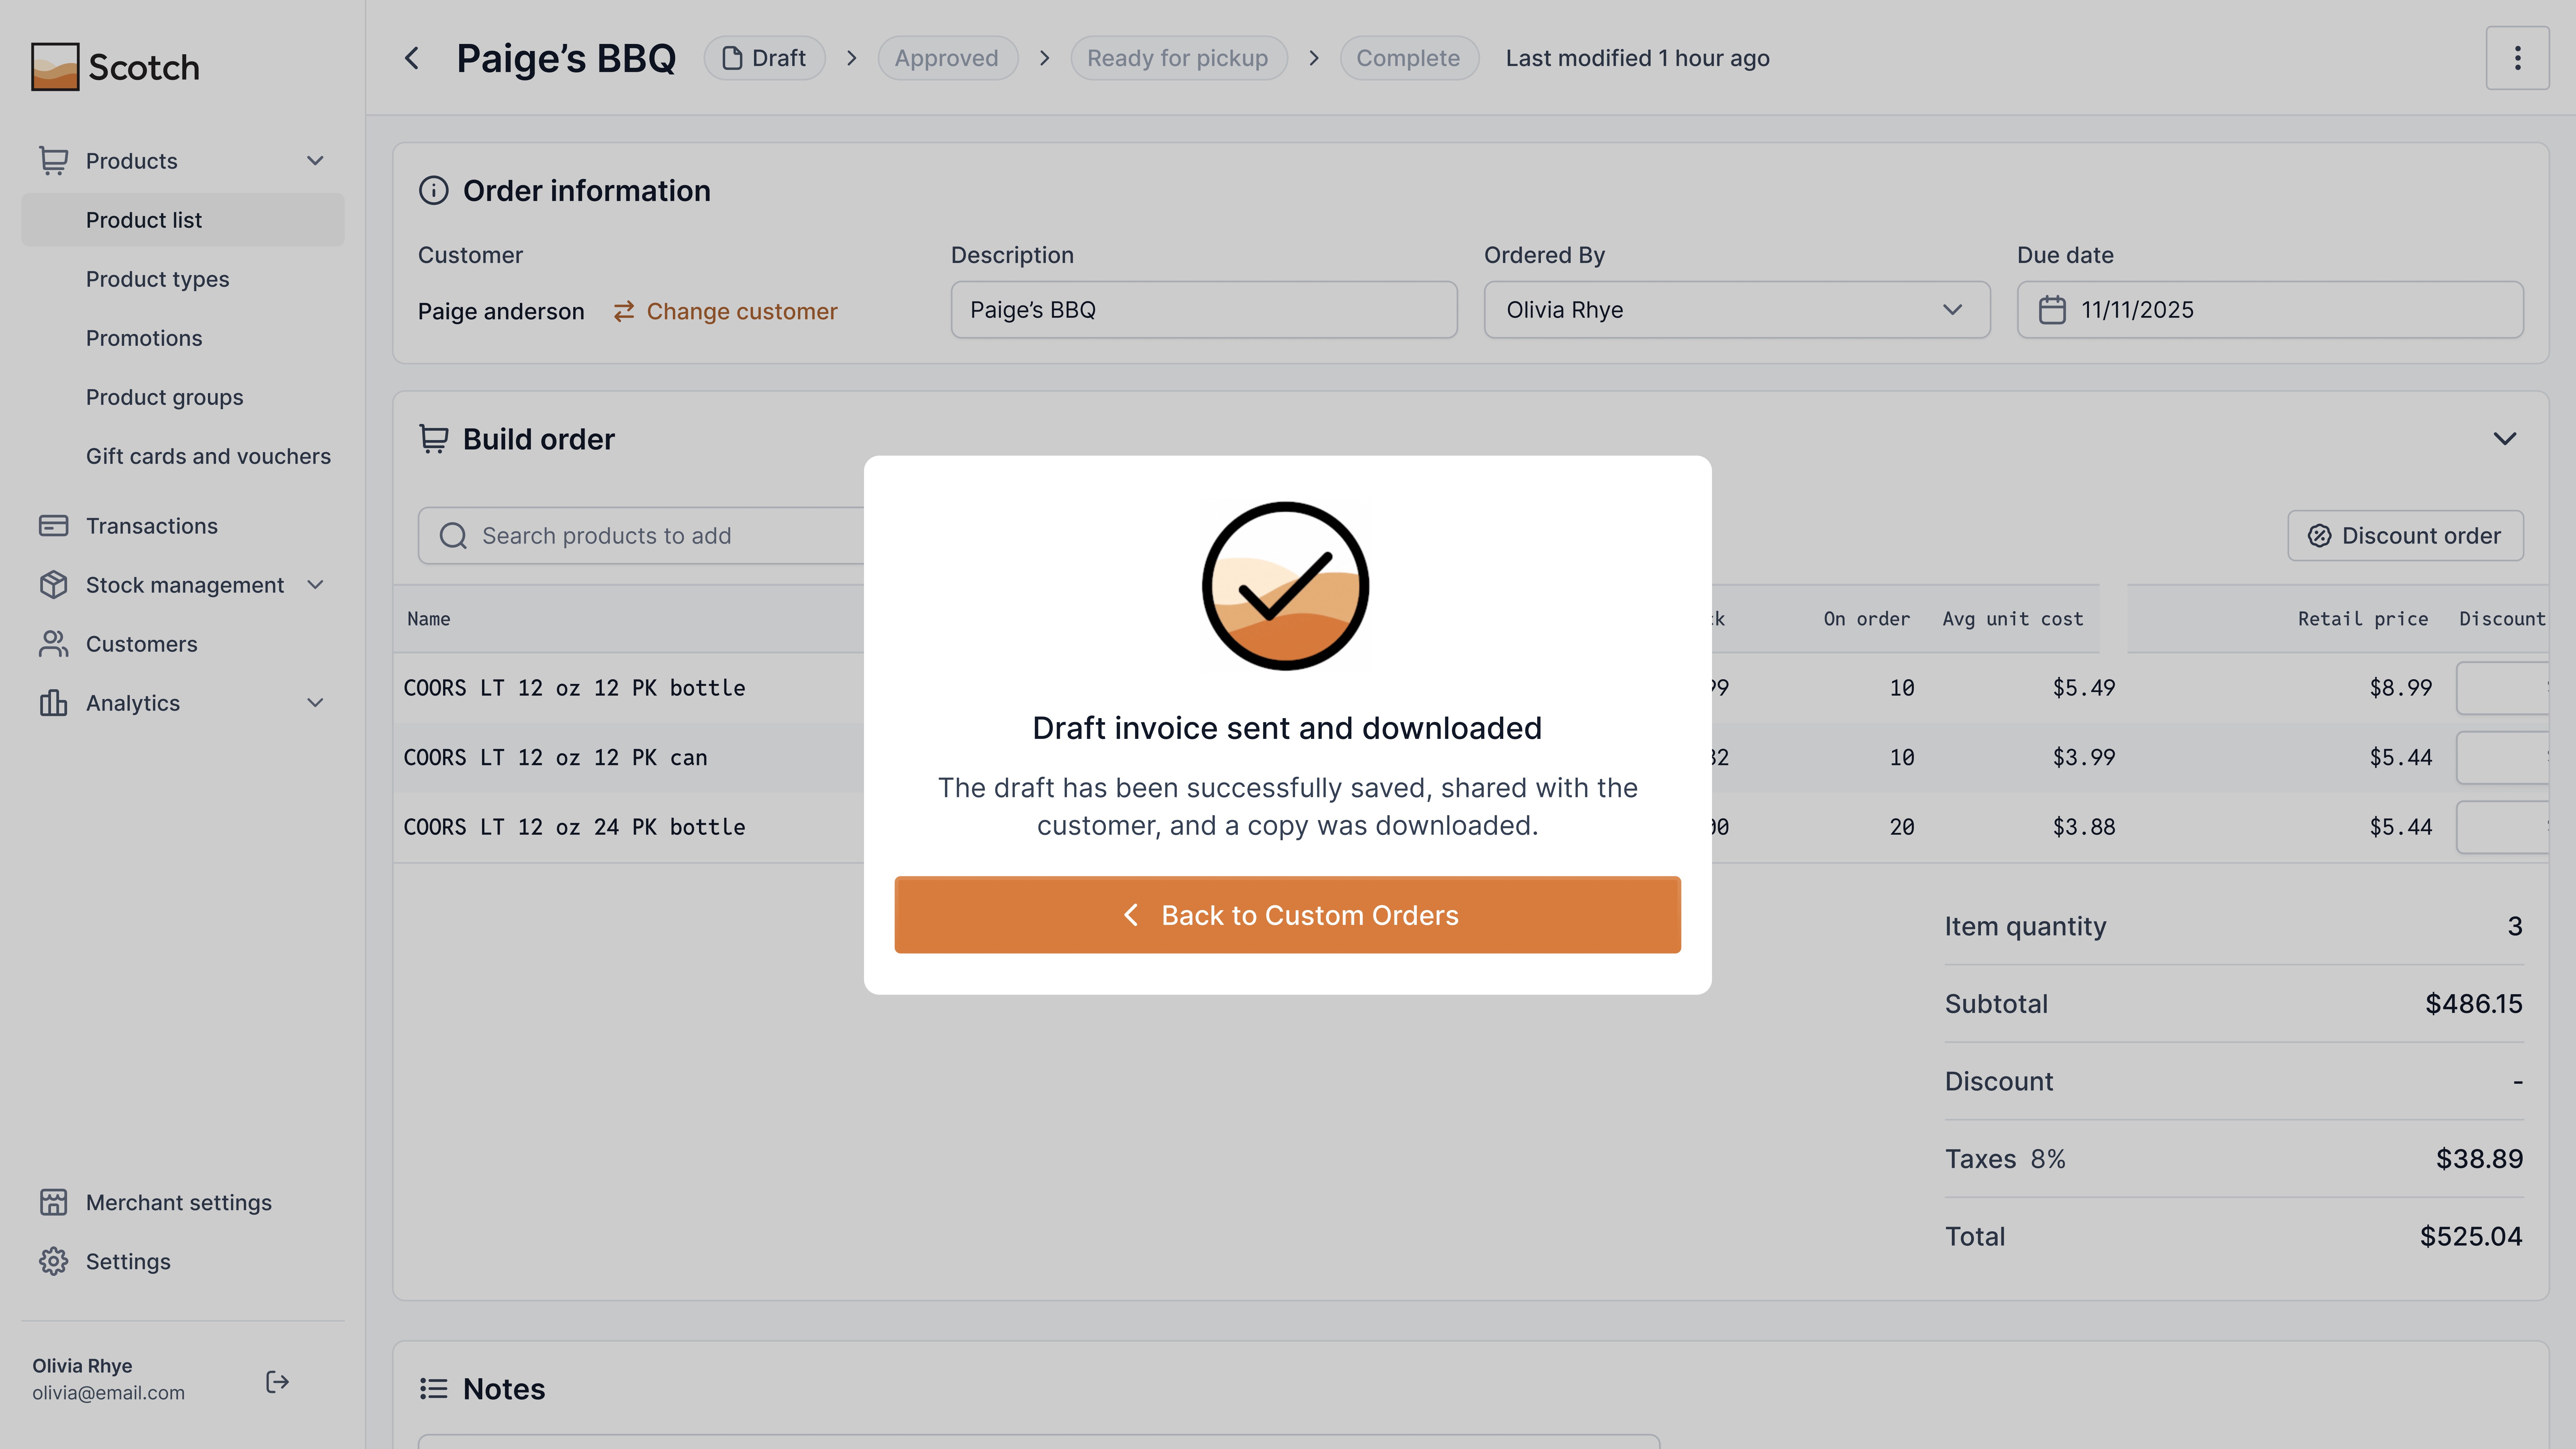The image size is (2576, 1449).
Task: Click the calendar icon in Due date
Action: pyautogui.click(x=2052, y=310)
